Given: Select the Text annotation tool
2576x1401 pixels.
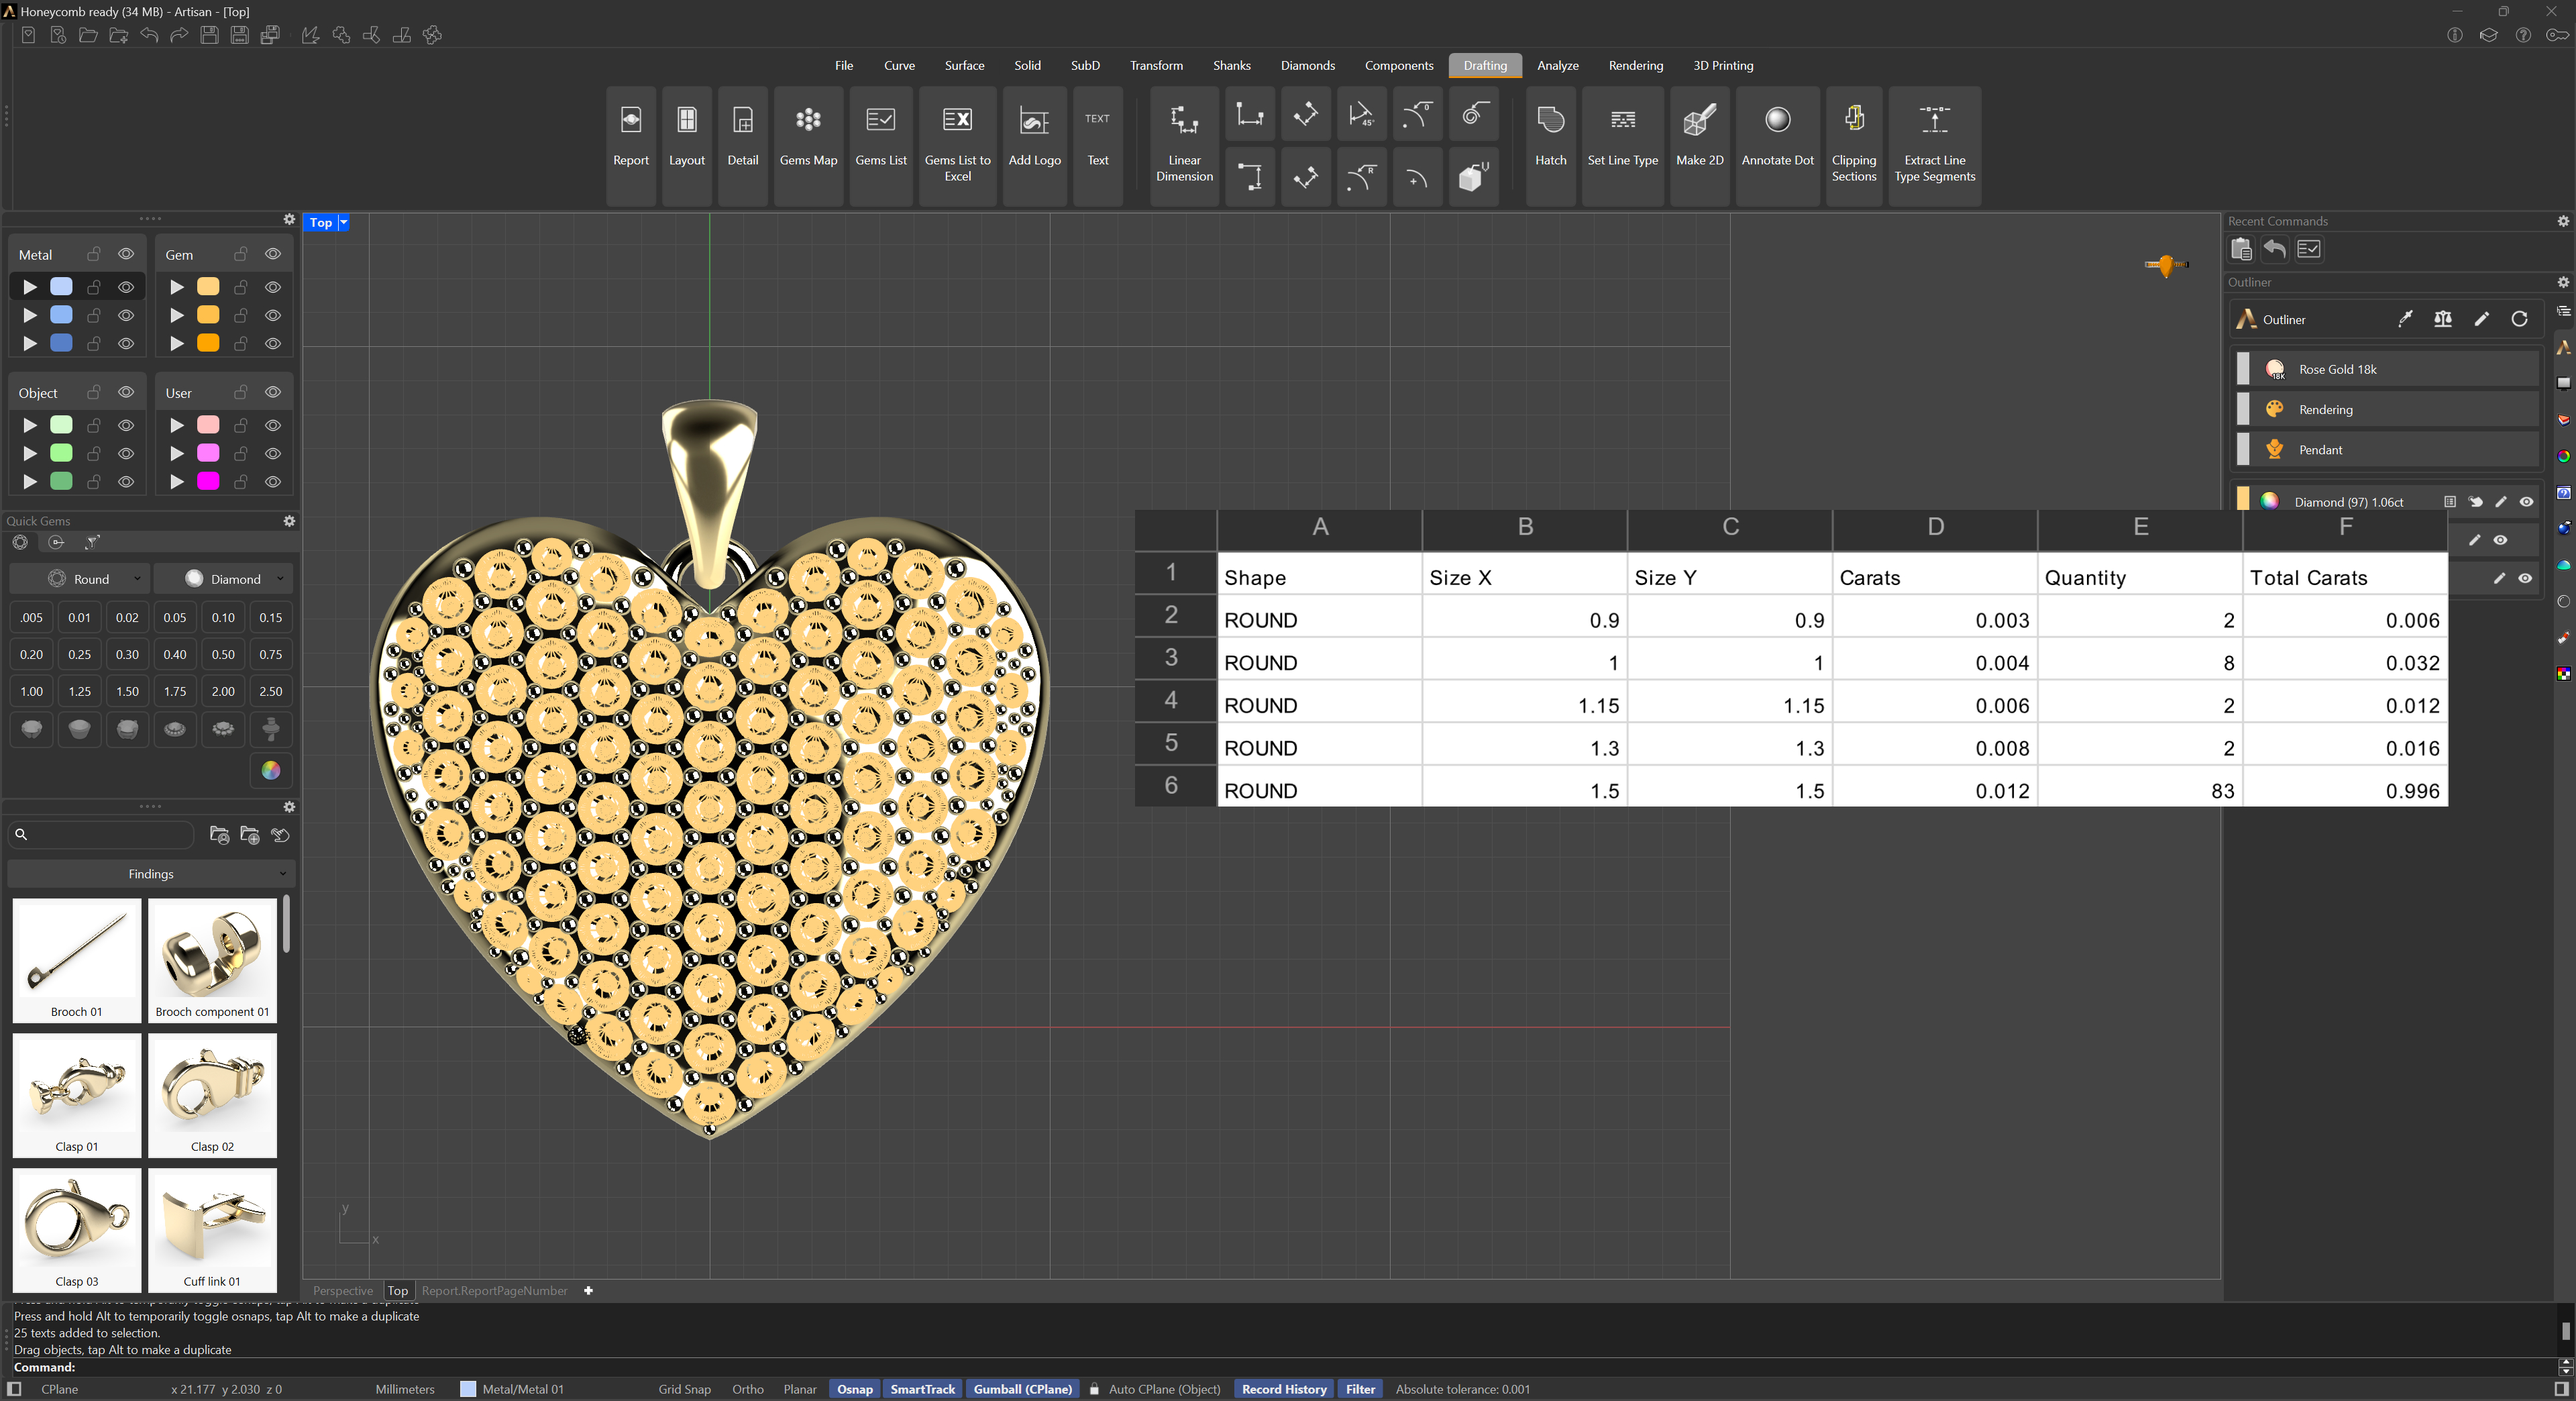Looking at the screenshot, I should (x=1098, y=146).
